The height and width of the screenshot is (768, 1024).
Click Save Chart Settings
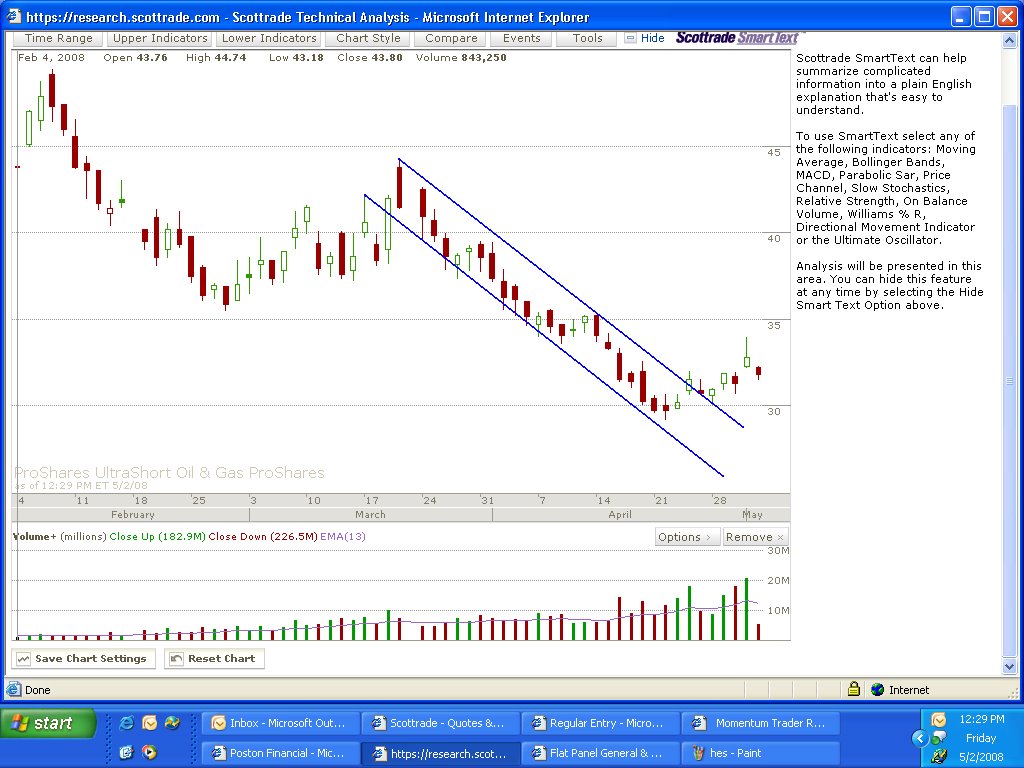pyautogui.click(x=83, y=658)
